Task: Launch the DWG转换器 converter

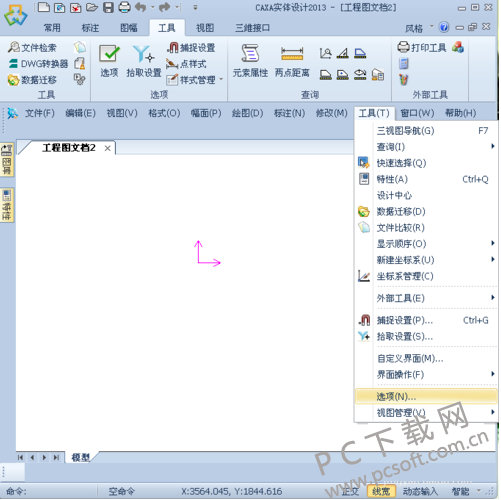Action: point(38,64)
